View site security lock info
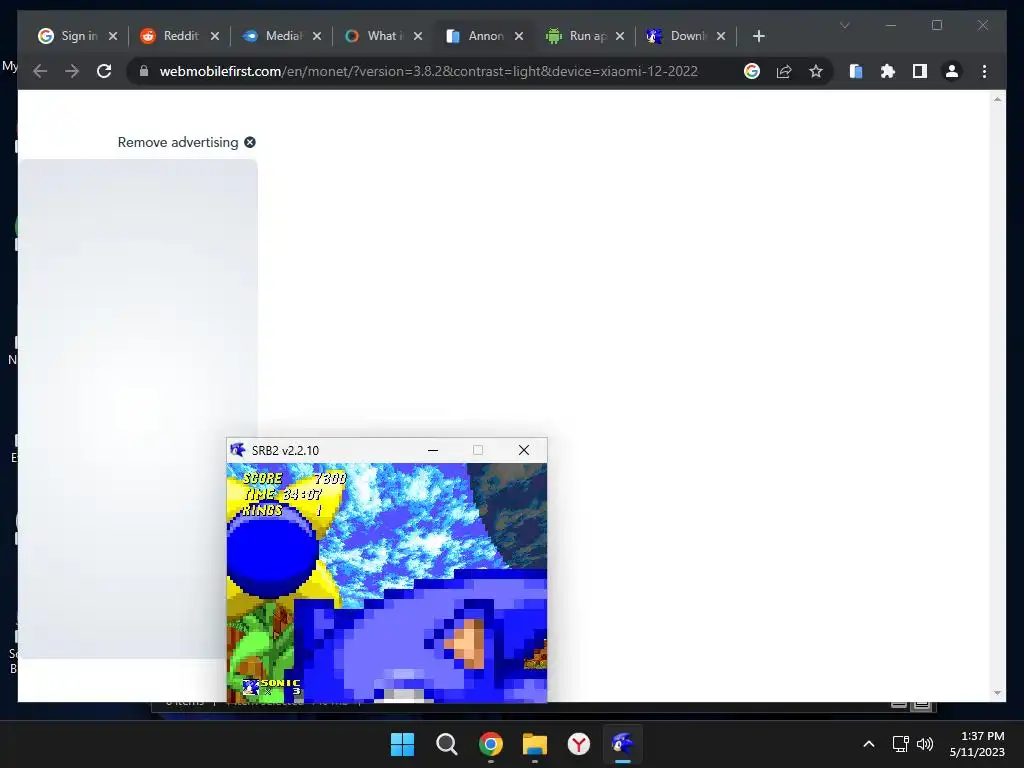This screenshot has width=1024, height=768. [144, 71]
